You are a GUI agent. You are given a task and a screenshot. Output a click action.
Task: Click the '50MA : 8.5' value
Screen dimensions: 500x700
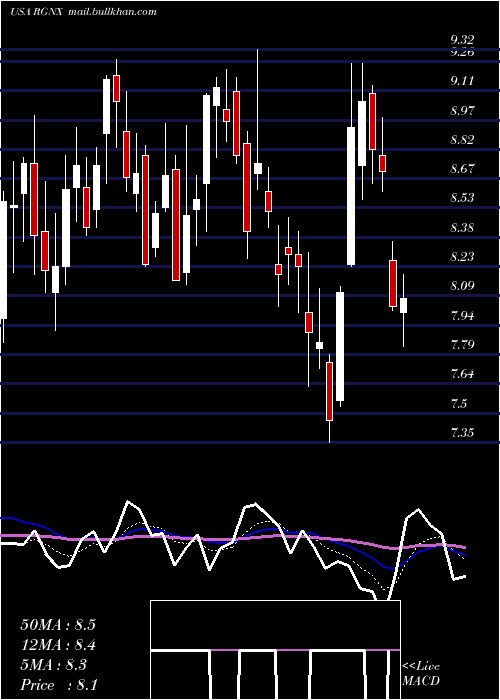pos(58,625)
